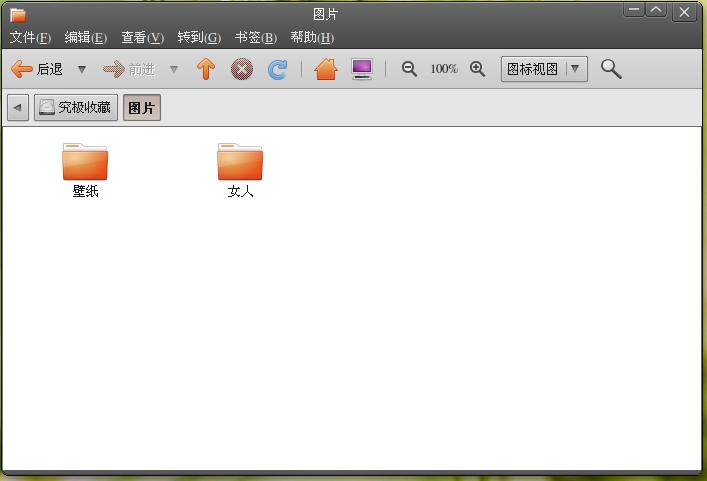
Task: Click the path bar left scroll arrow
Action: (x=18, y=107)
